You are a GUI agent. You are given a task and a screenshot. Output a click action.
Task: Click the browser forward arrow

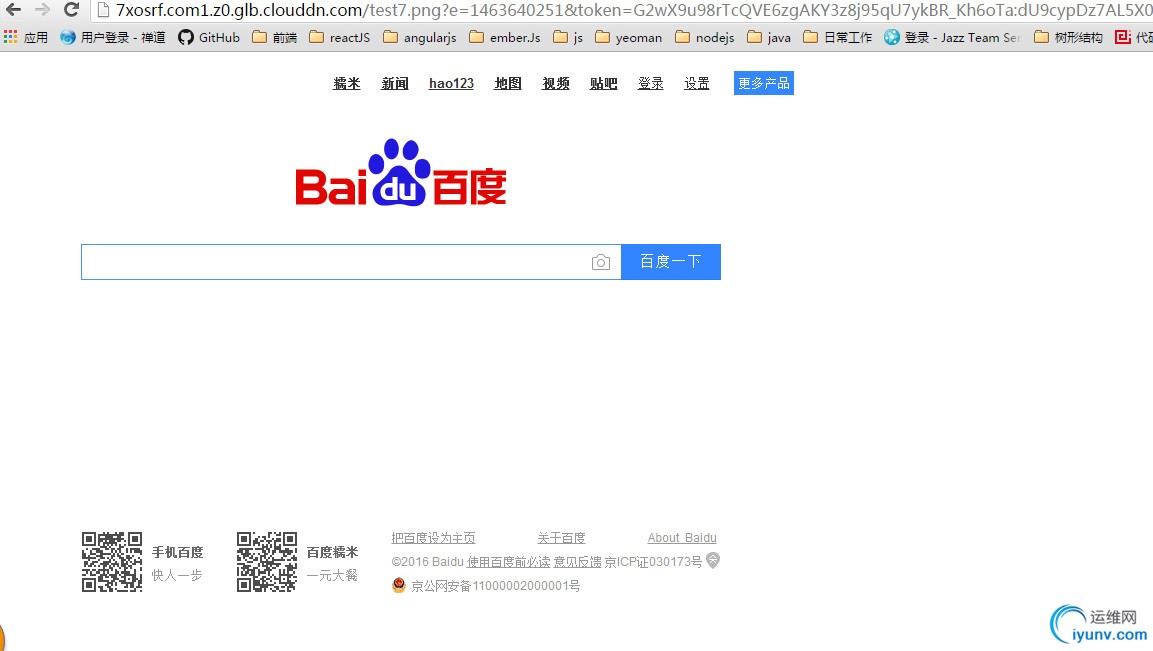[43, 10]
